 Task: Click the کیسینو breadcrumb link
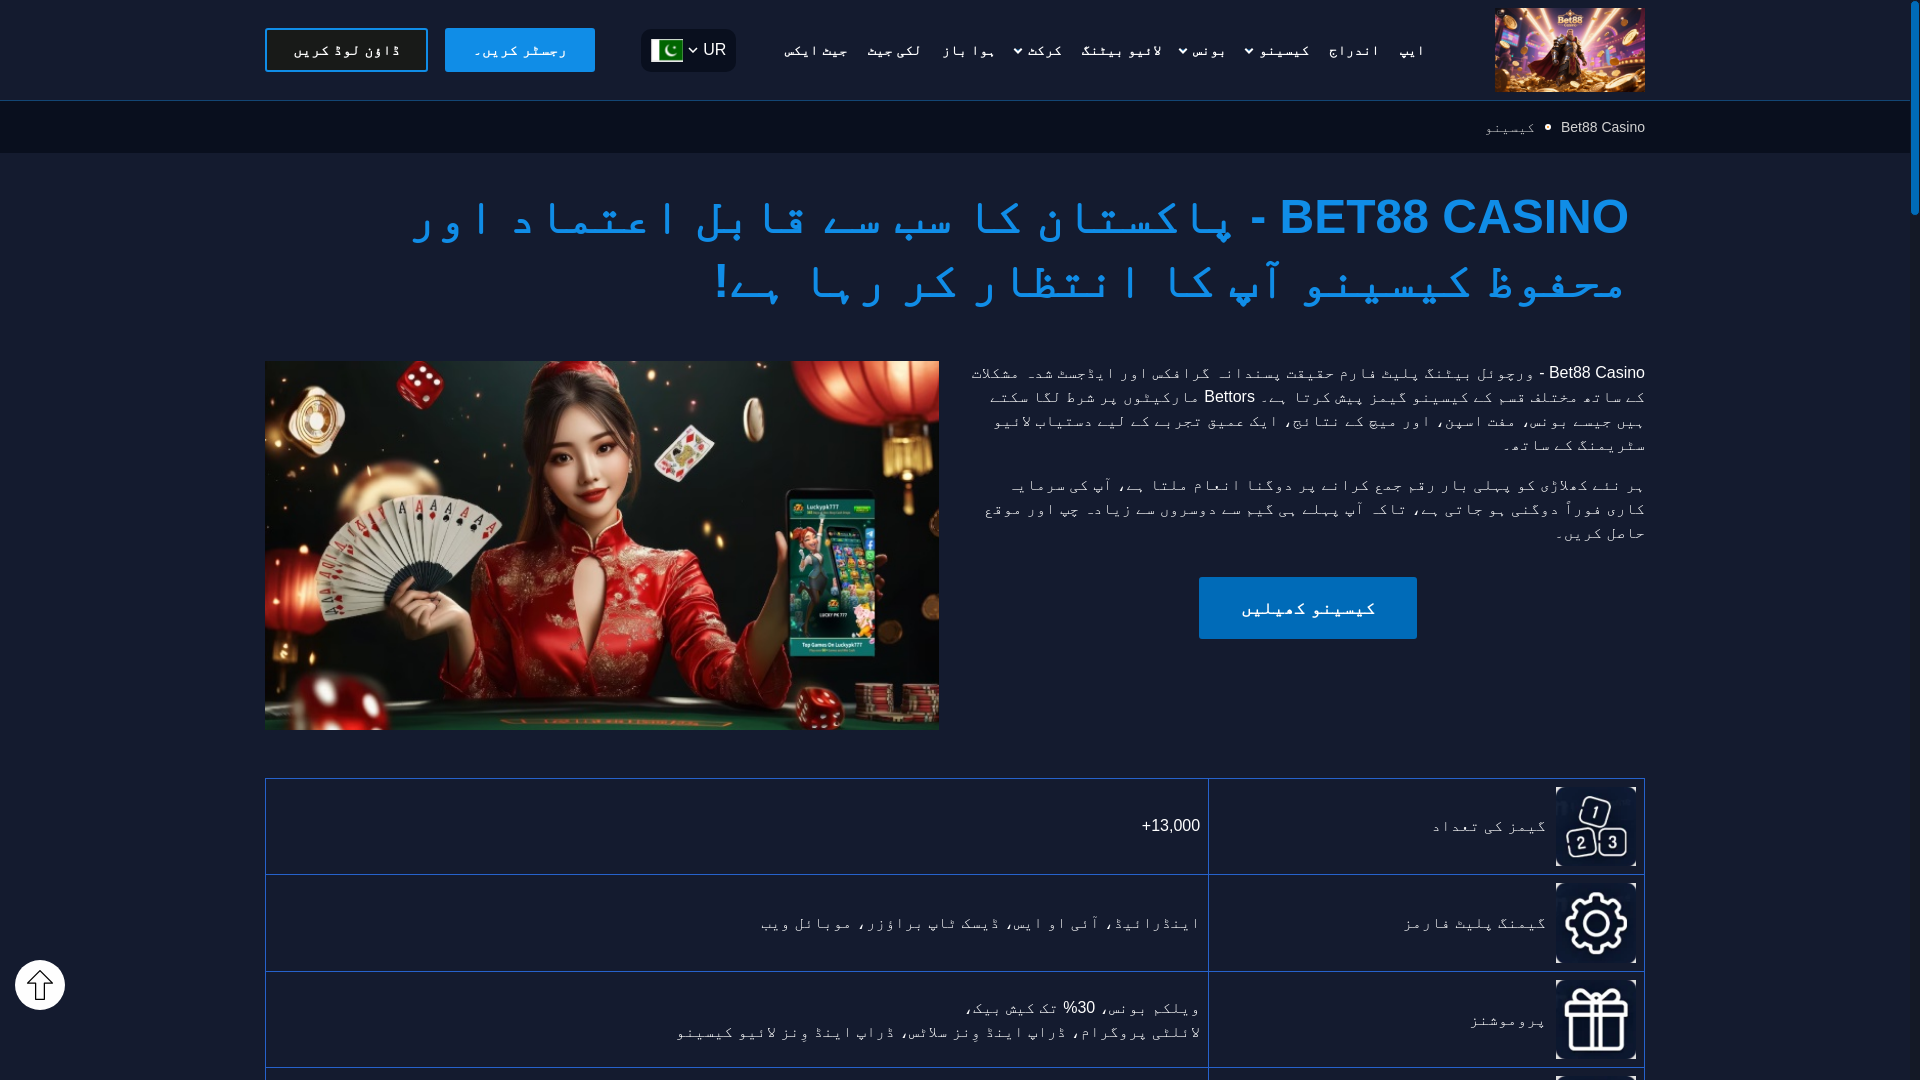(x=1510, y=127)
